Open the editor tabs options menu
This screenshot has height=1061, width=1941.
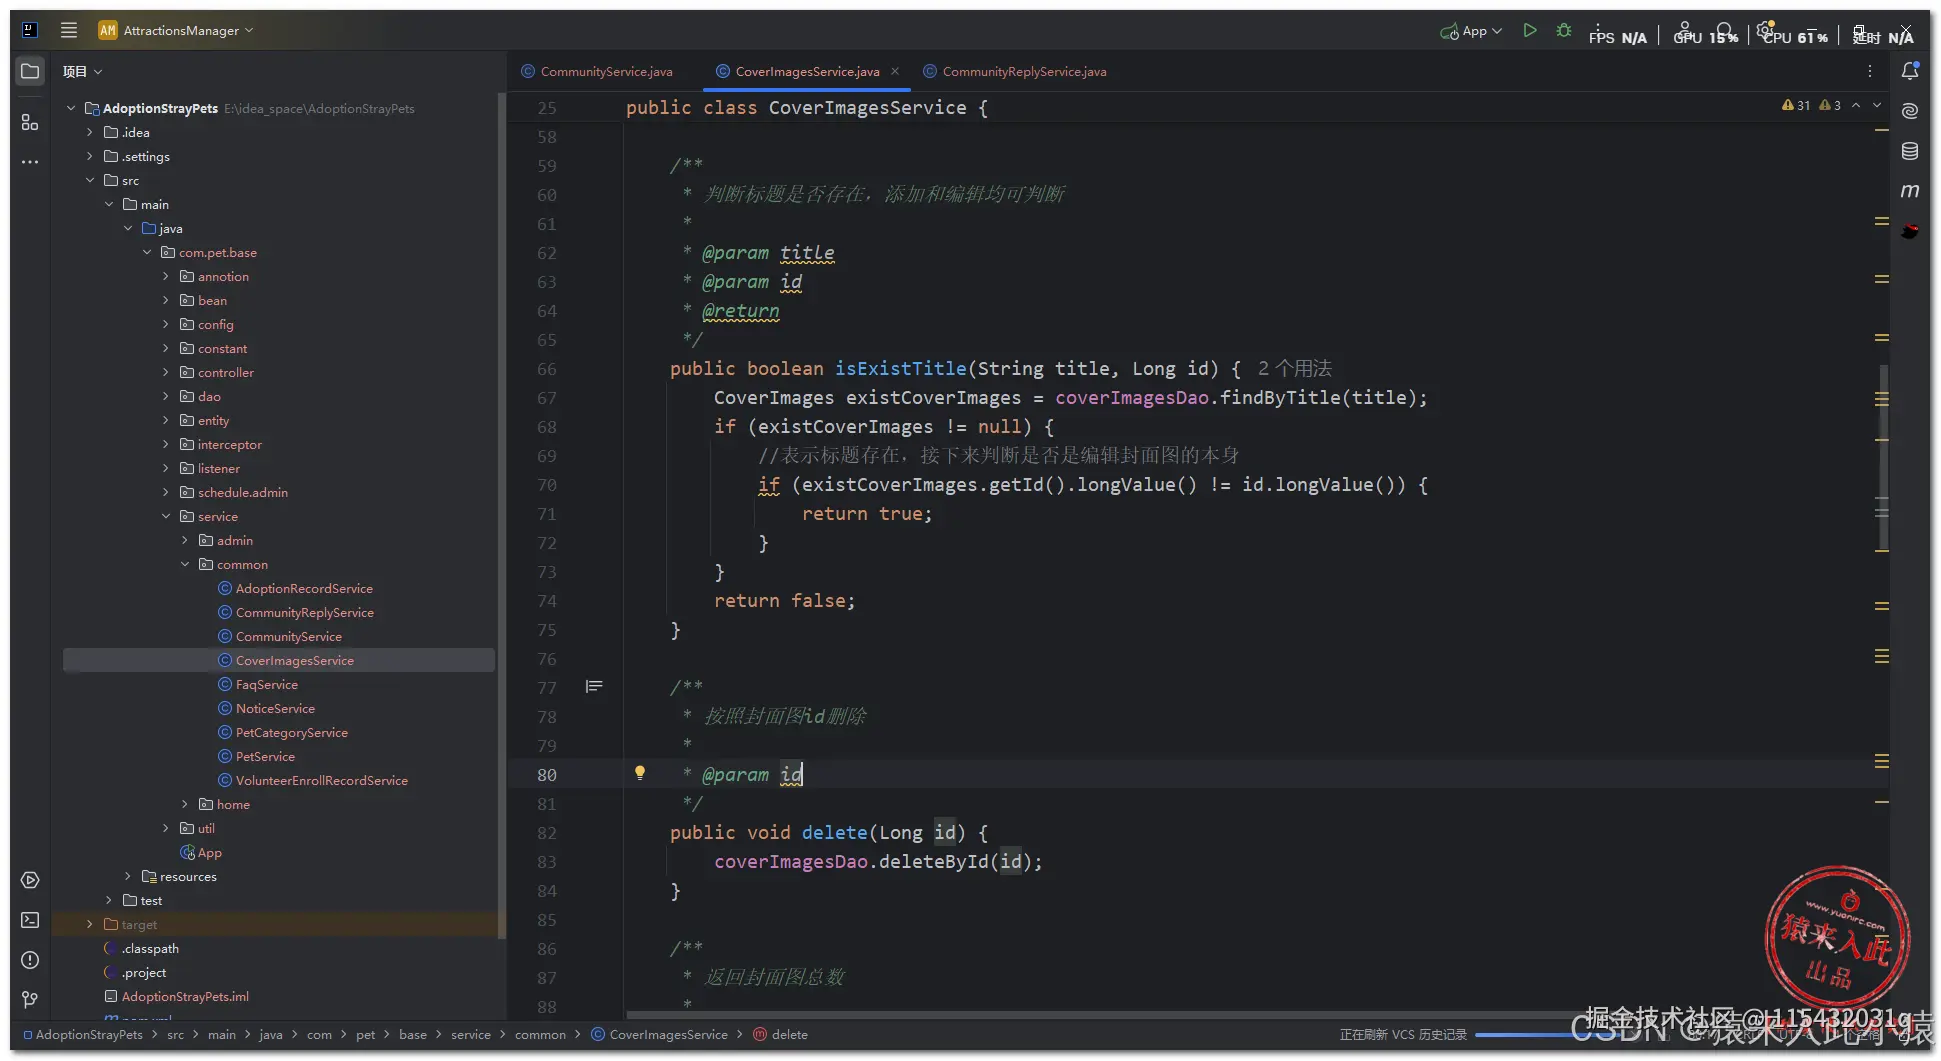pyautogui.click(x=1869, y=71)
